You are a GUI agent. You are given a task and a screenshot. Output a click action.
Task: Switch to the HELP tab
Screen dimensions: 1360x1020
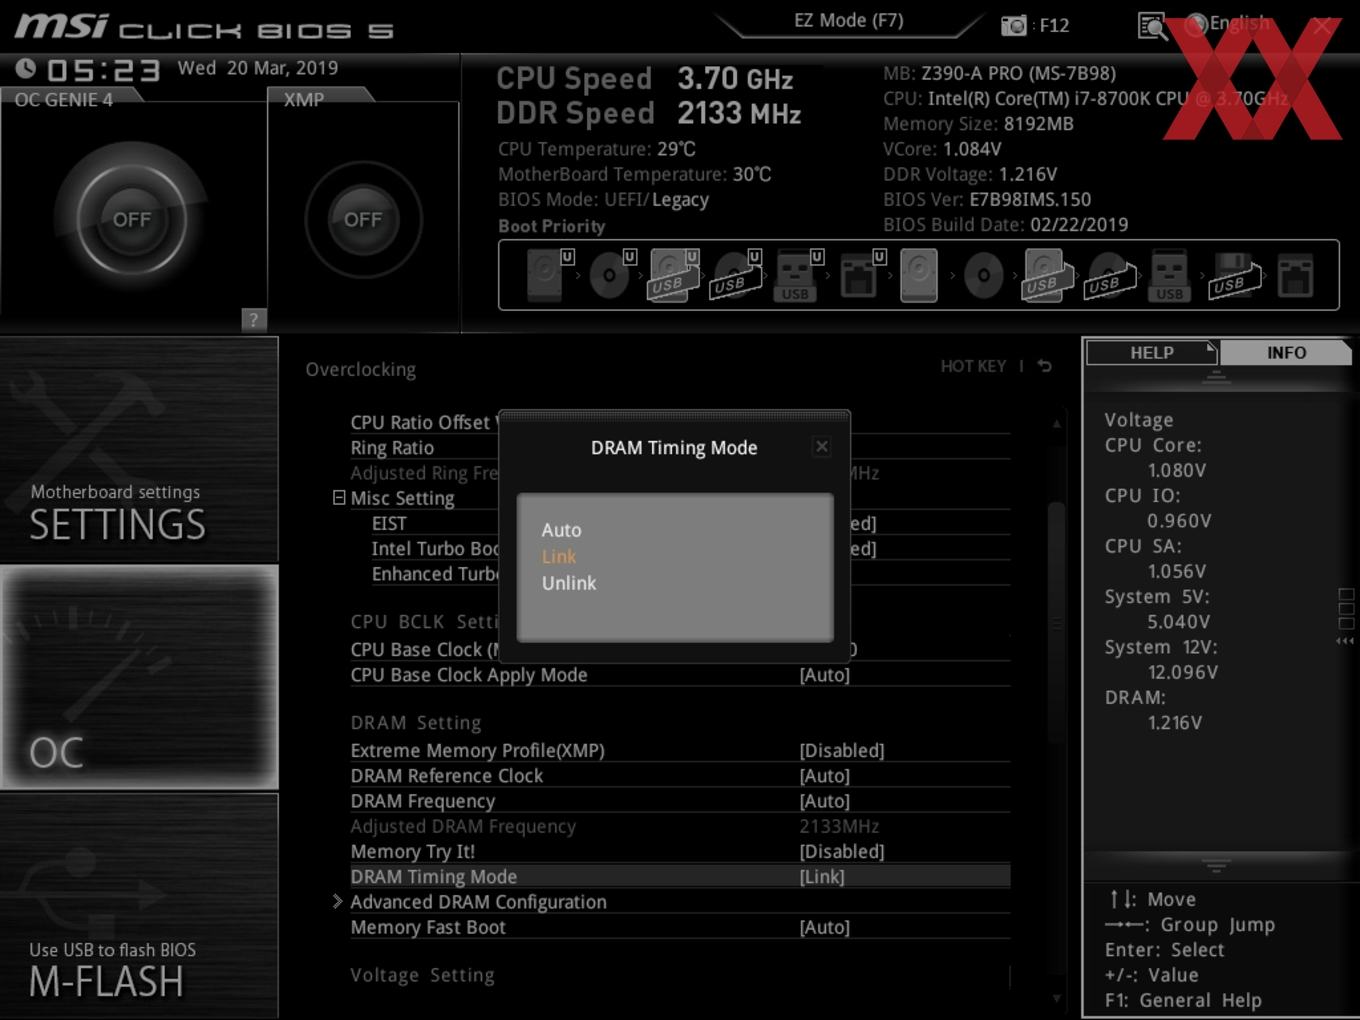tap(1151, 353)
